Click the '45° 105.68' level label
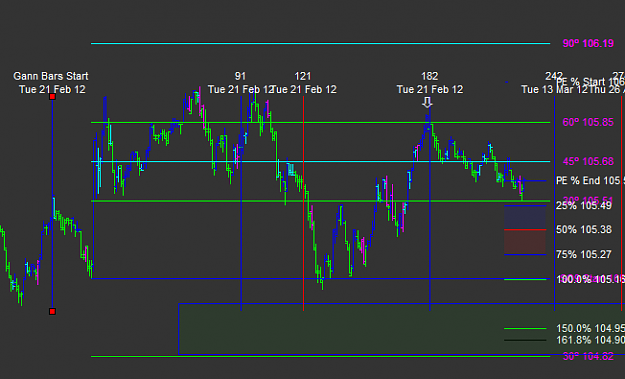625x379 pixels. point(588,161)
